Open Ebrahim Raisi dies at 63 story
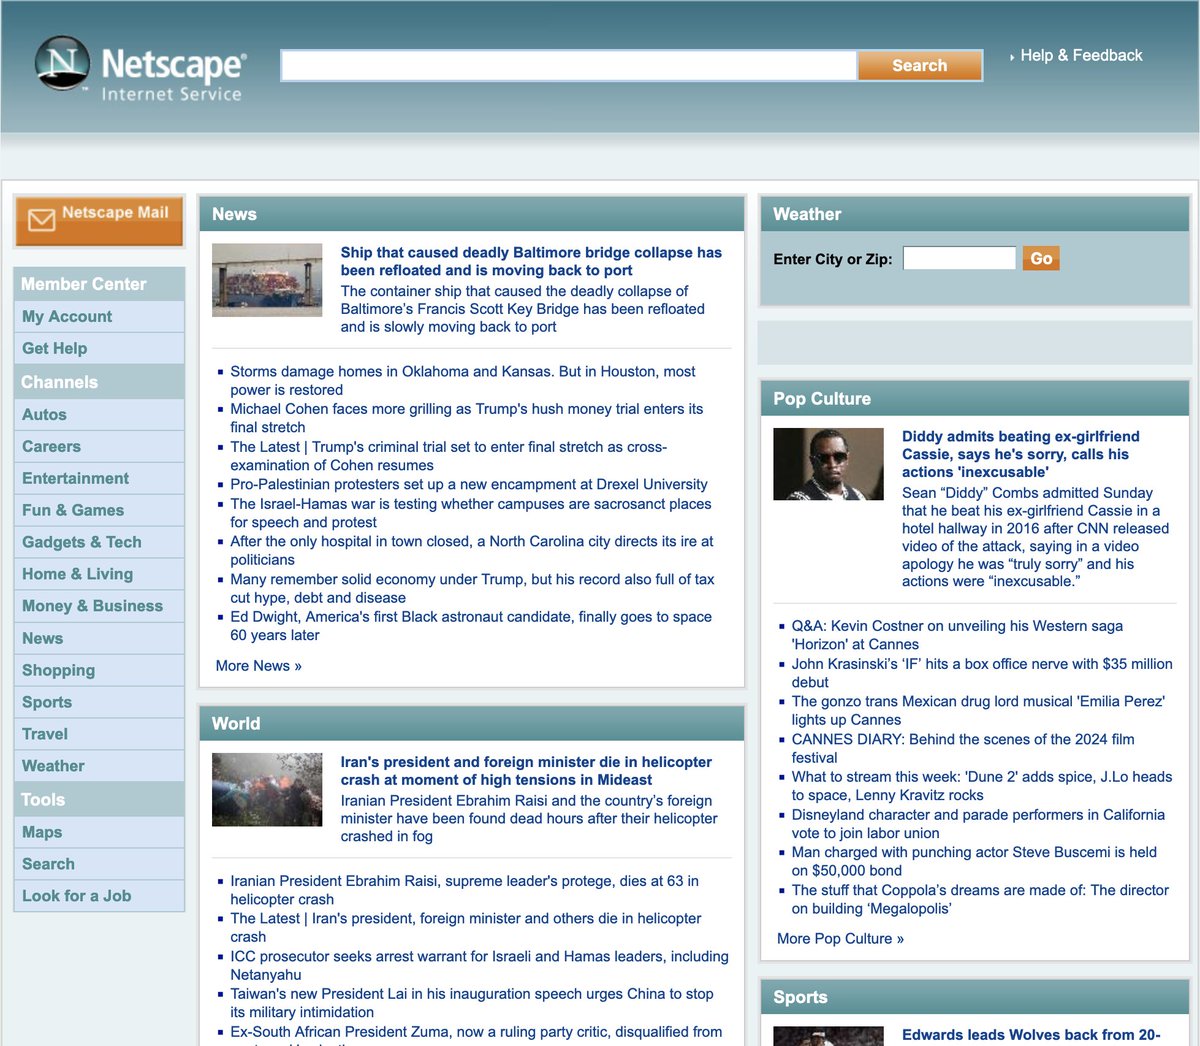 465,890
